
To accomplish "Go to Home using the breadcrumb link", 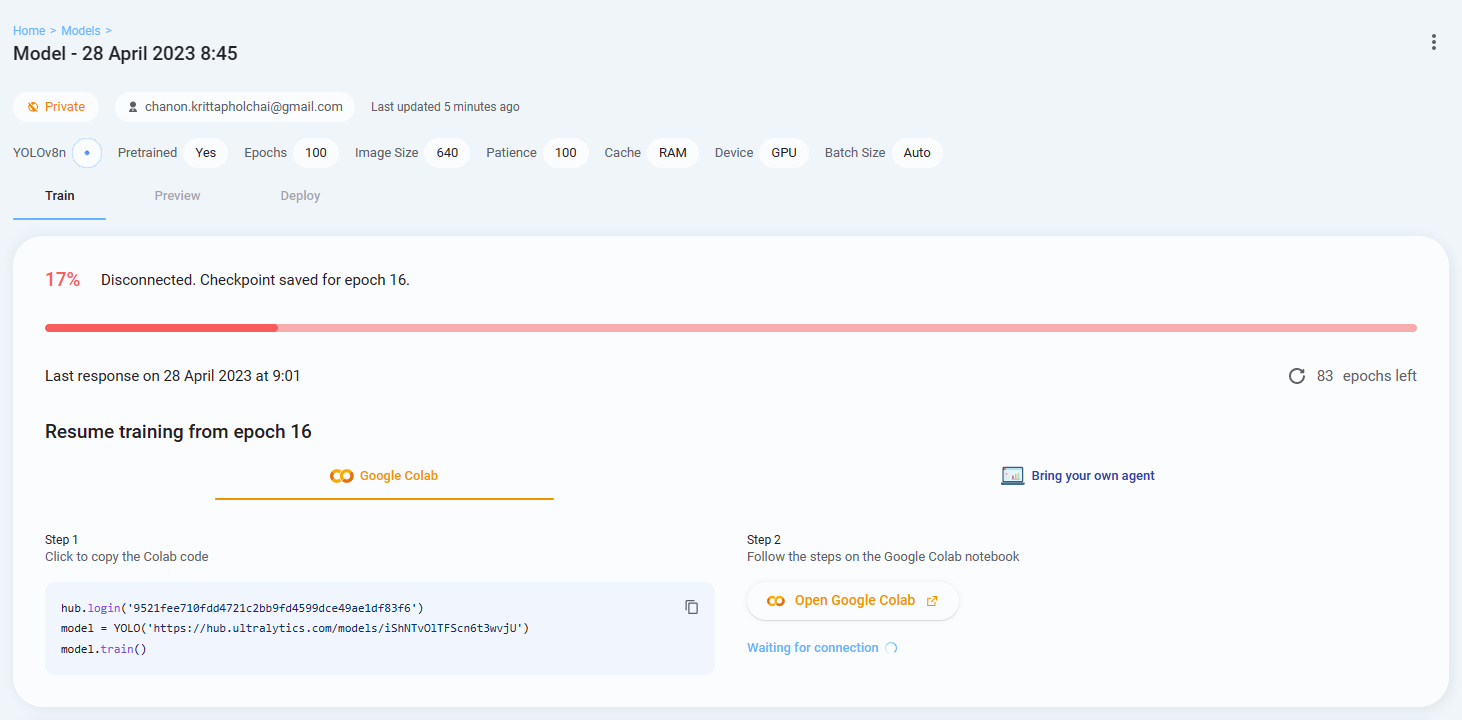I will pyautogui.click(x=29, y=30).
